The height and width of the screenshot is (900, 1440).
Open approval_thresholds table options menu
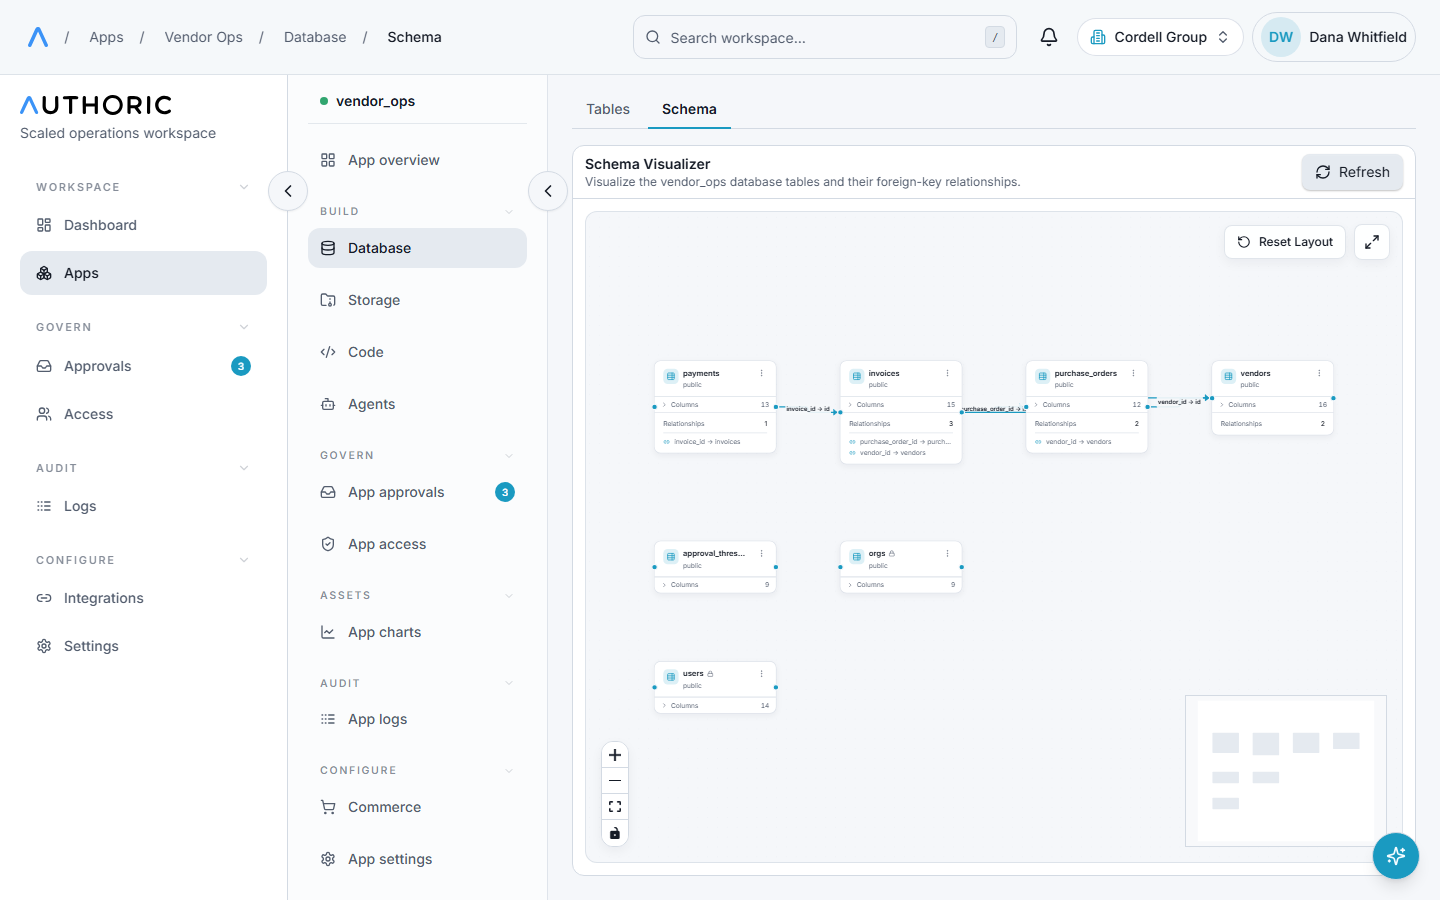[762, 553]
